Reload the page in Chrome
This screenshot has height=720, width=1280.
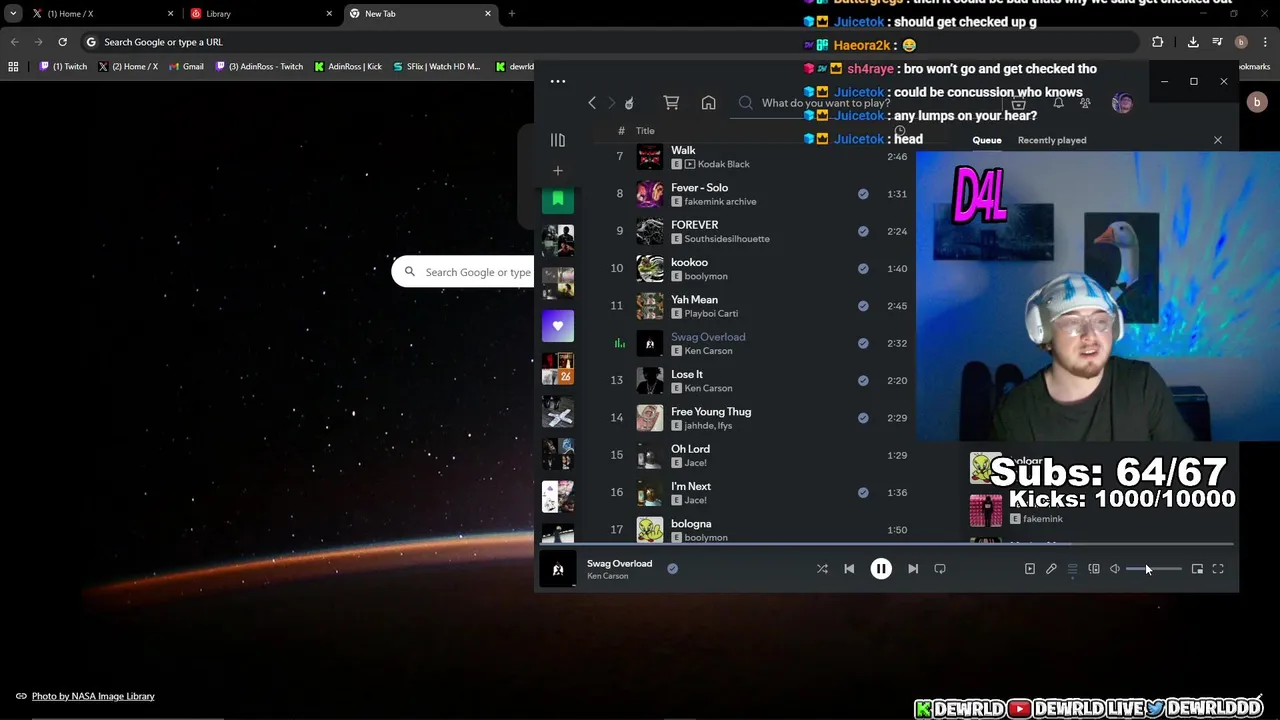pos(62,42)
